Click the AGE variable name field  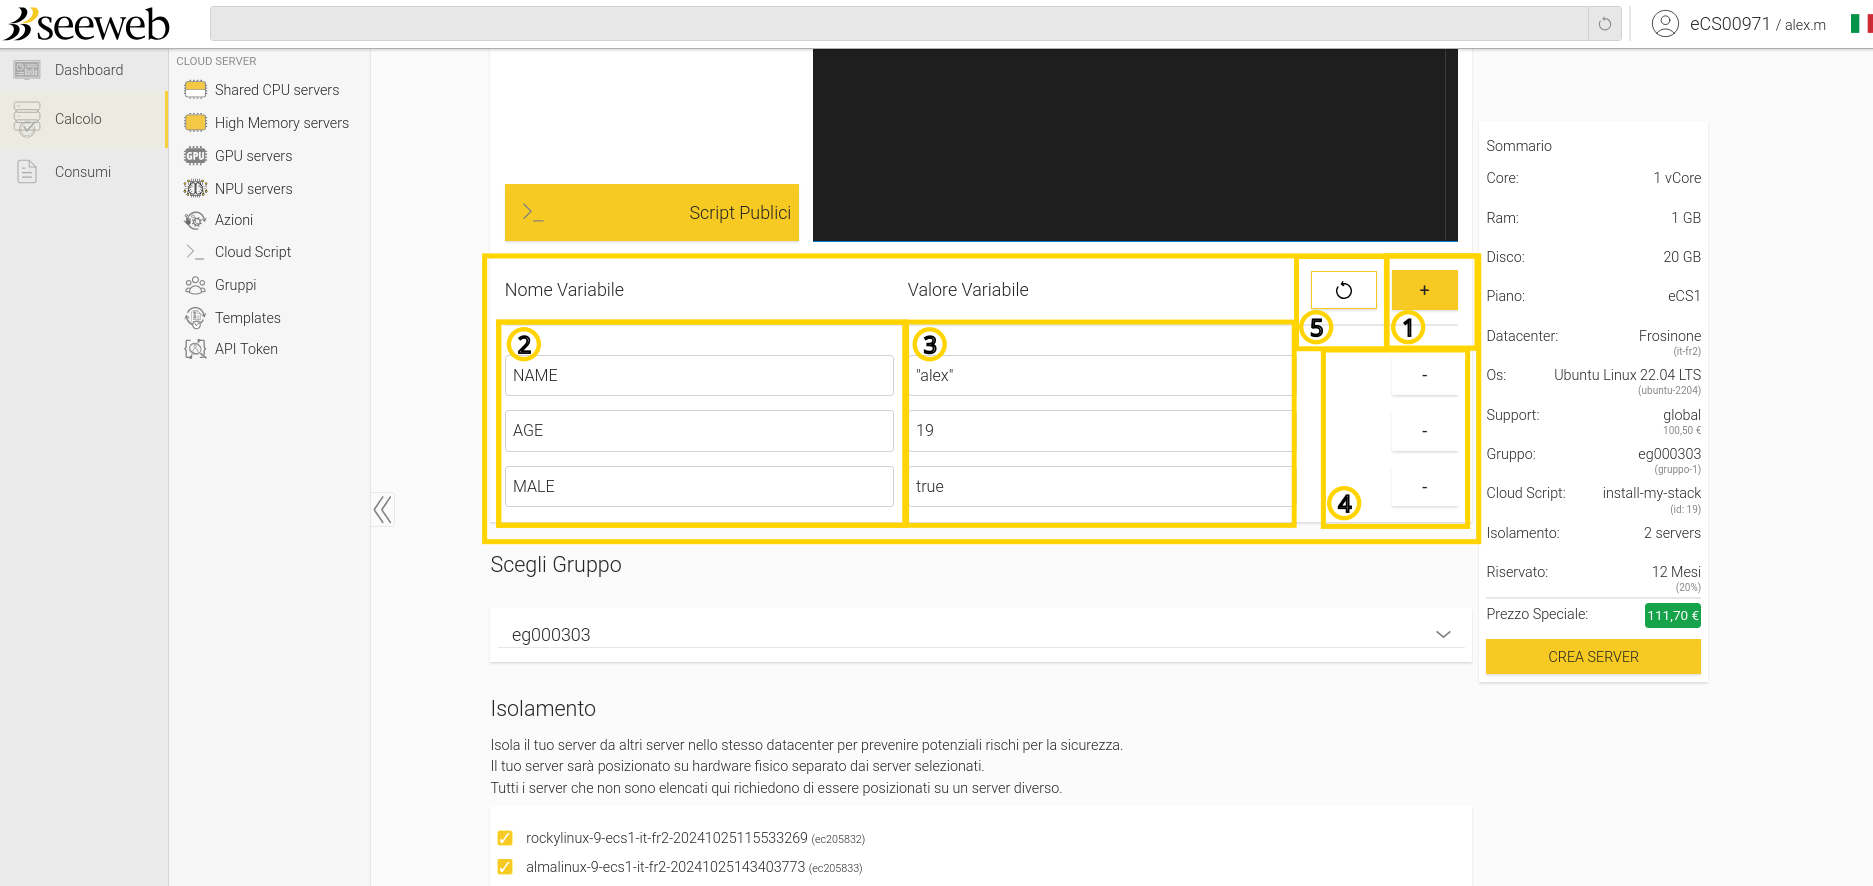[x=699, y=431]
